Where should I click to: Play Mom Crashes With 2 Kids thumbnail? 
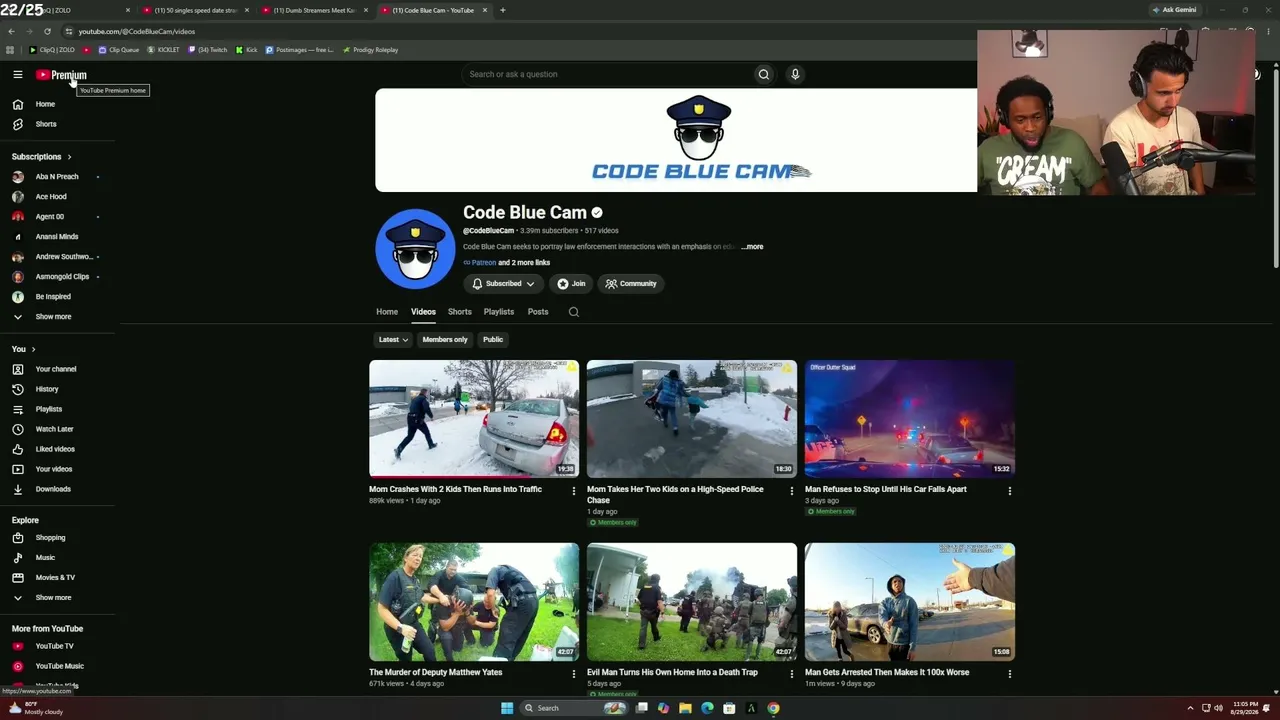click(x=474, y=419)
